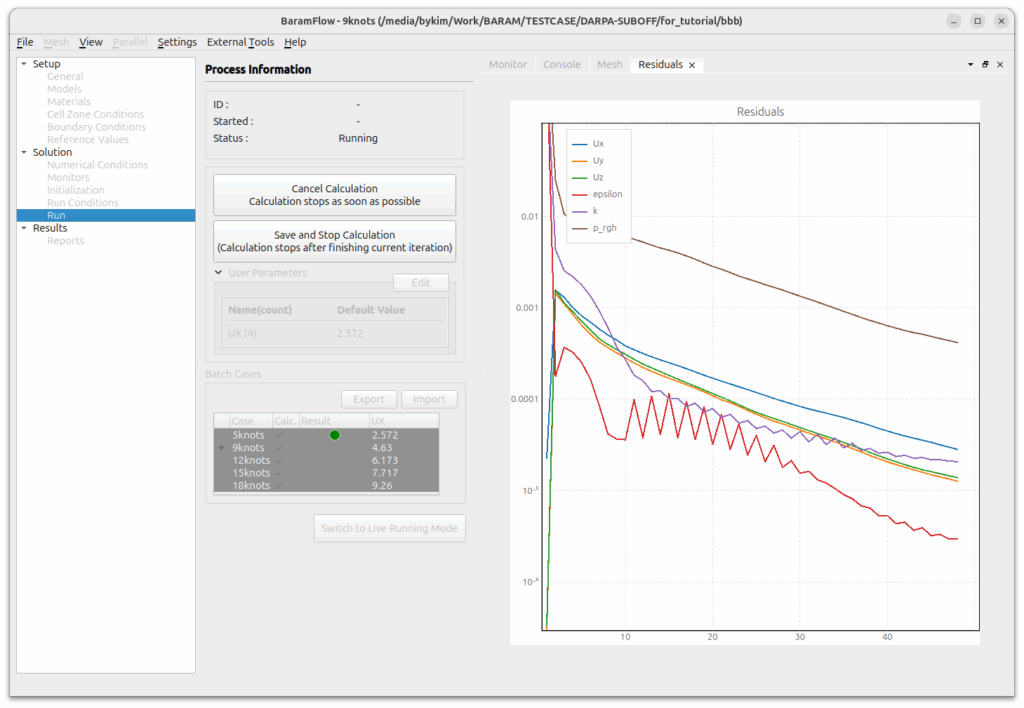Click the UX (4) parameter row
The image size is (1024, 708).
pos(334,333)
